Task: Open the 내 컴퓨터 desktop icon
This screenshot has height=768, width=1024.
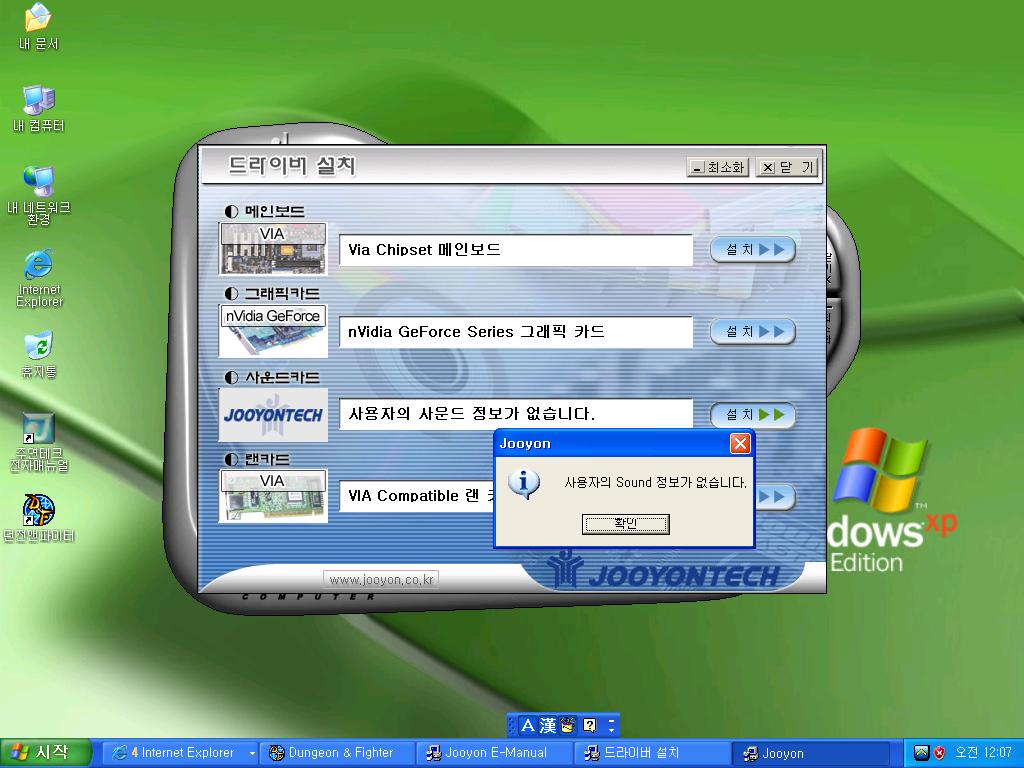Action: [x=39, y=108]
